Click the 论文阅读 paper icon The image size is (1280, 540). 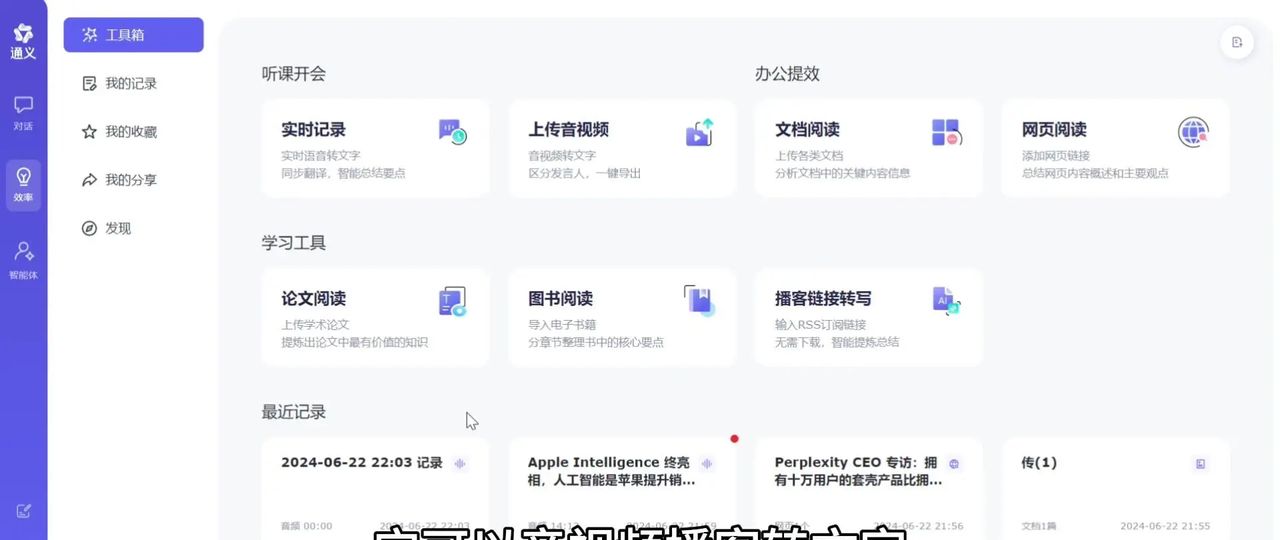(452, 301)
